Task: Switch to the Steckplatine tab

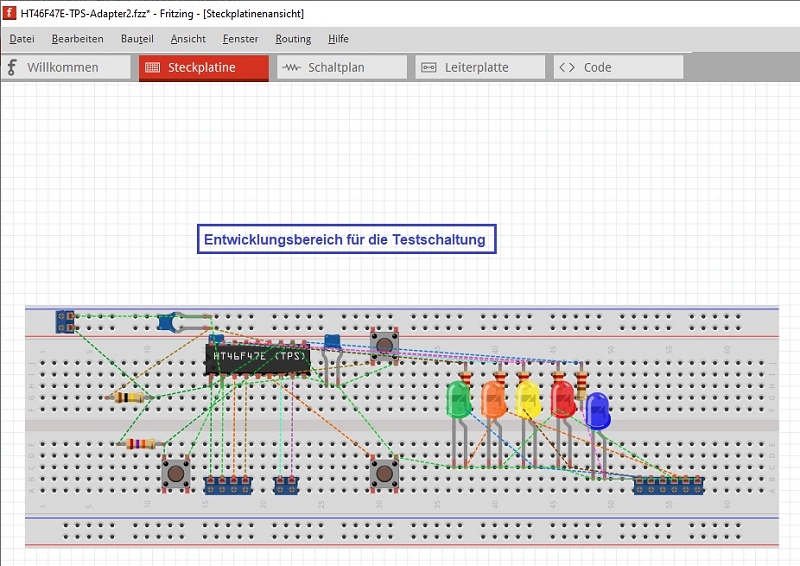Action: [204, 67]
